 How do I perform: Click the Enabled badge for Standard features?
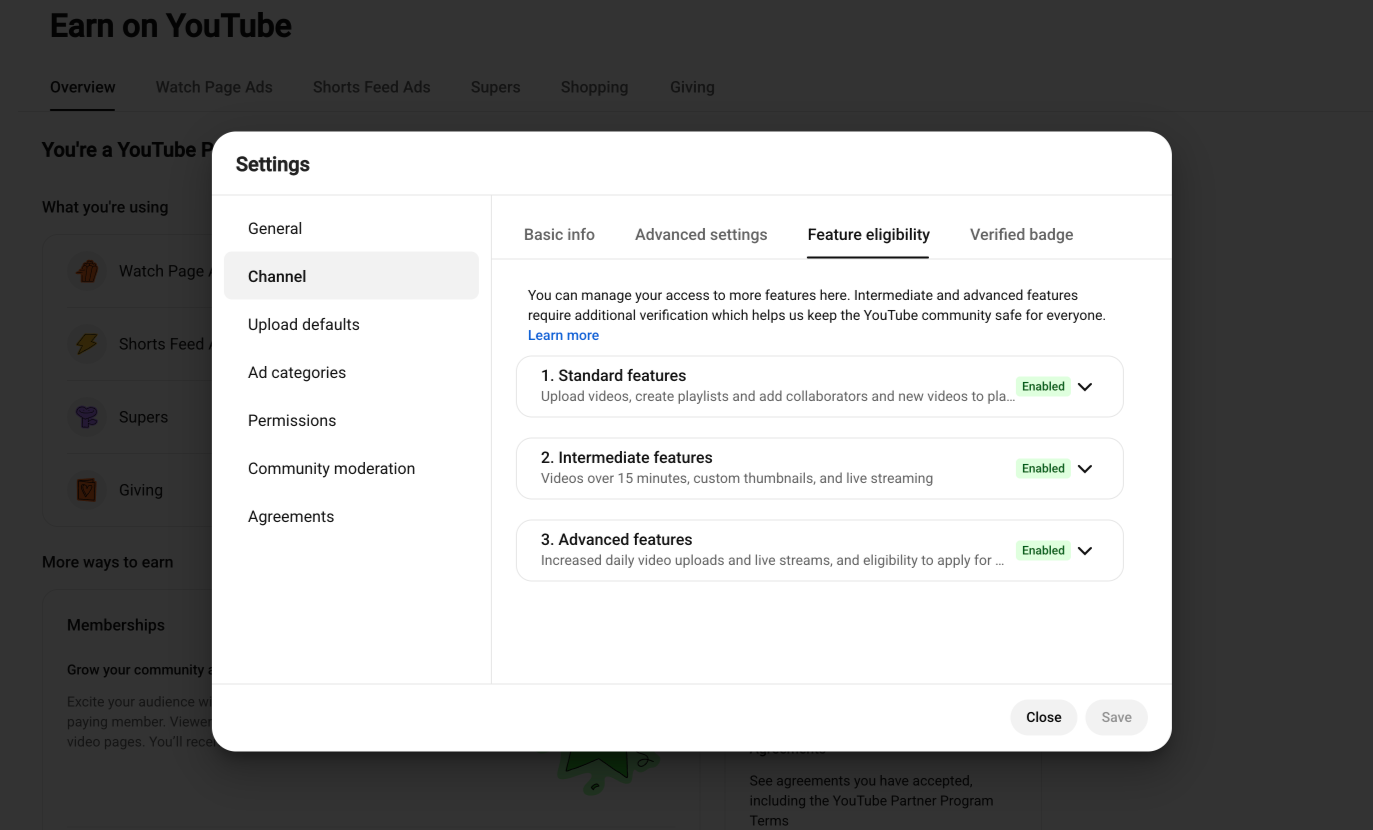(x=1043, y=387)
